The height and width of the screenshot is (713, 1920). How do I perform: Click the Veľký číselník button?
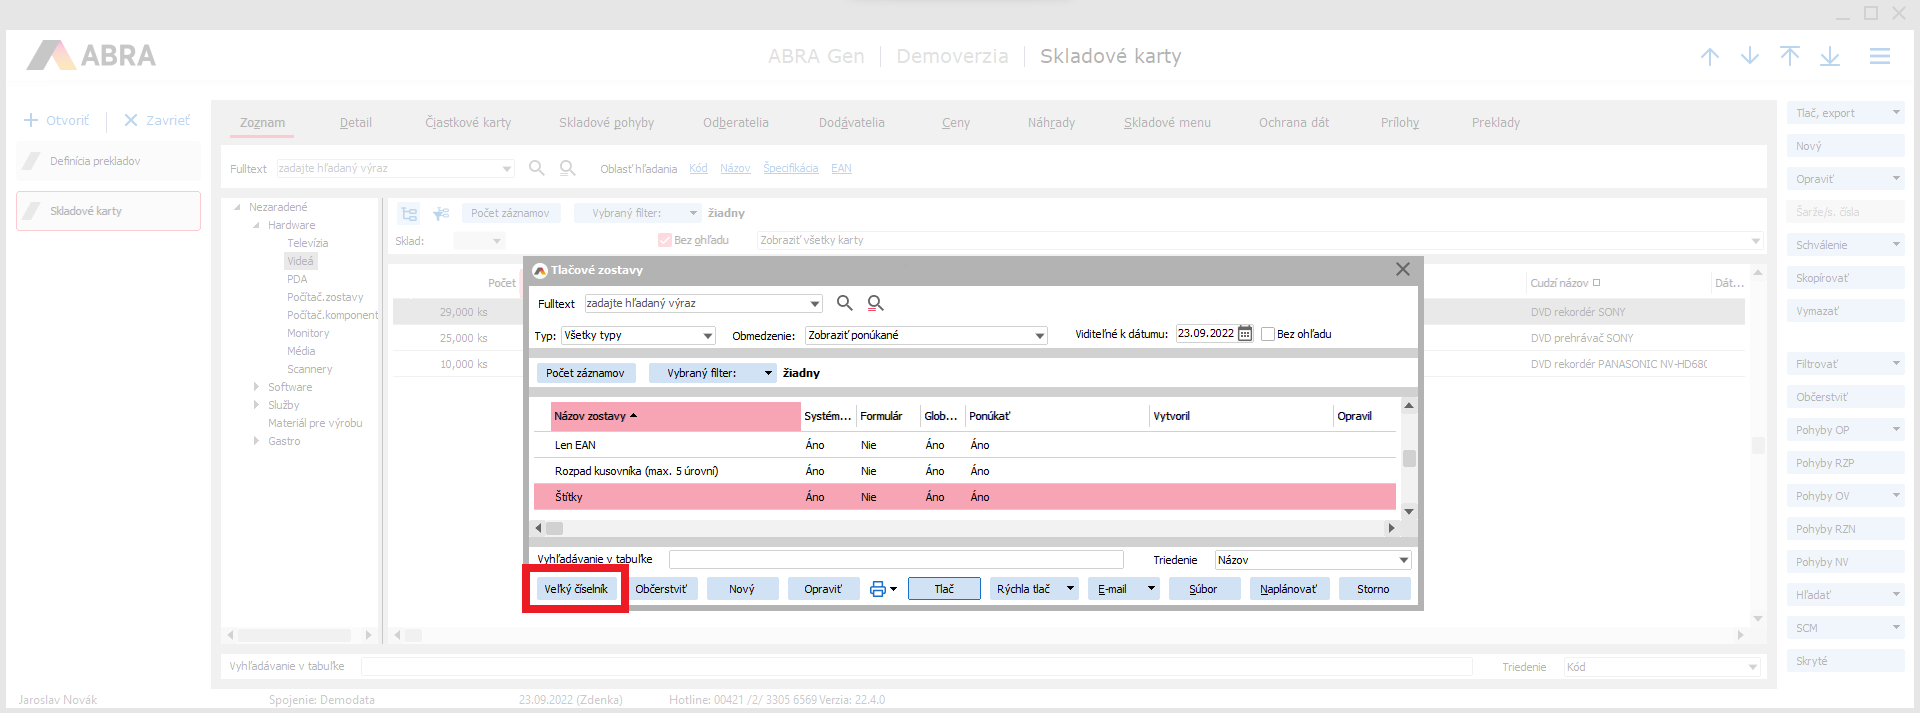(x=576, y=589)
